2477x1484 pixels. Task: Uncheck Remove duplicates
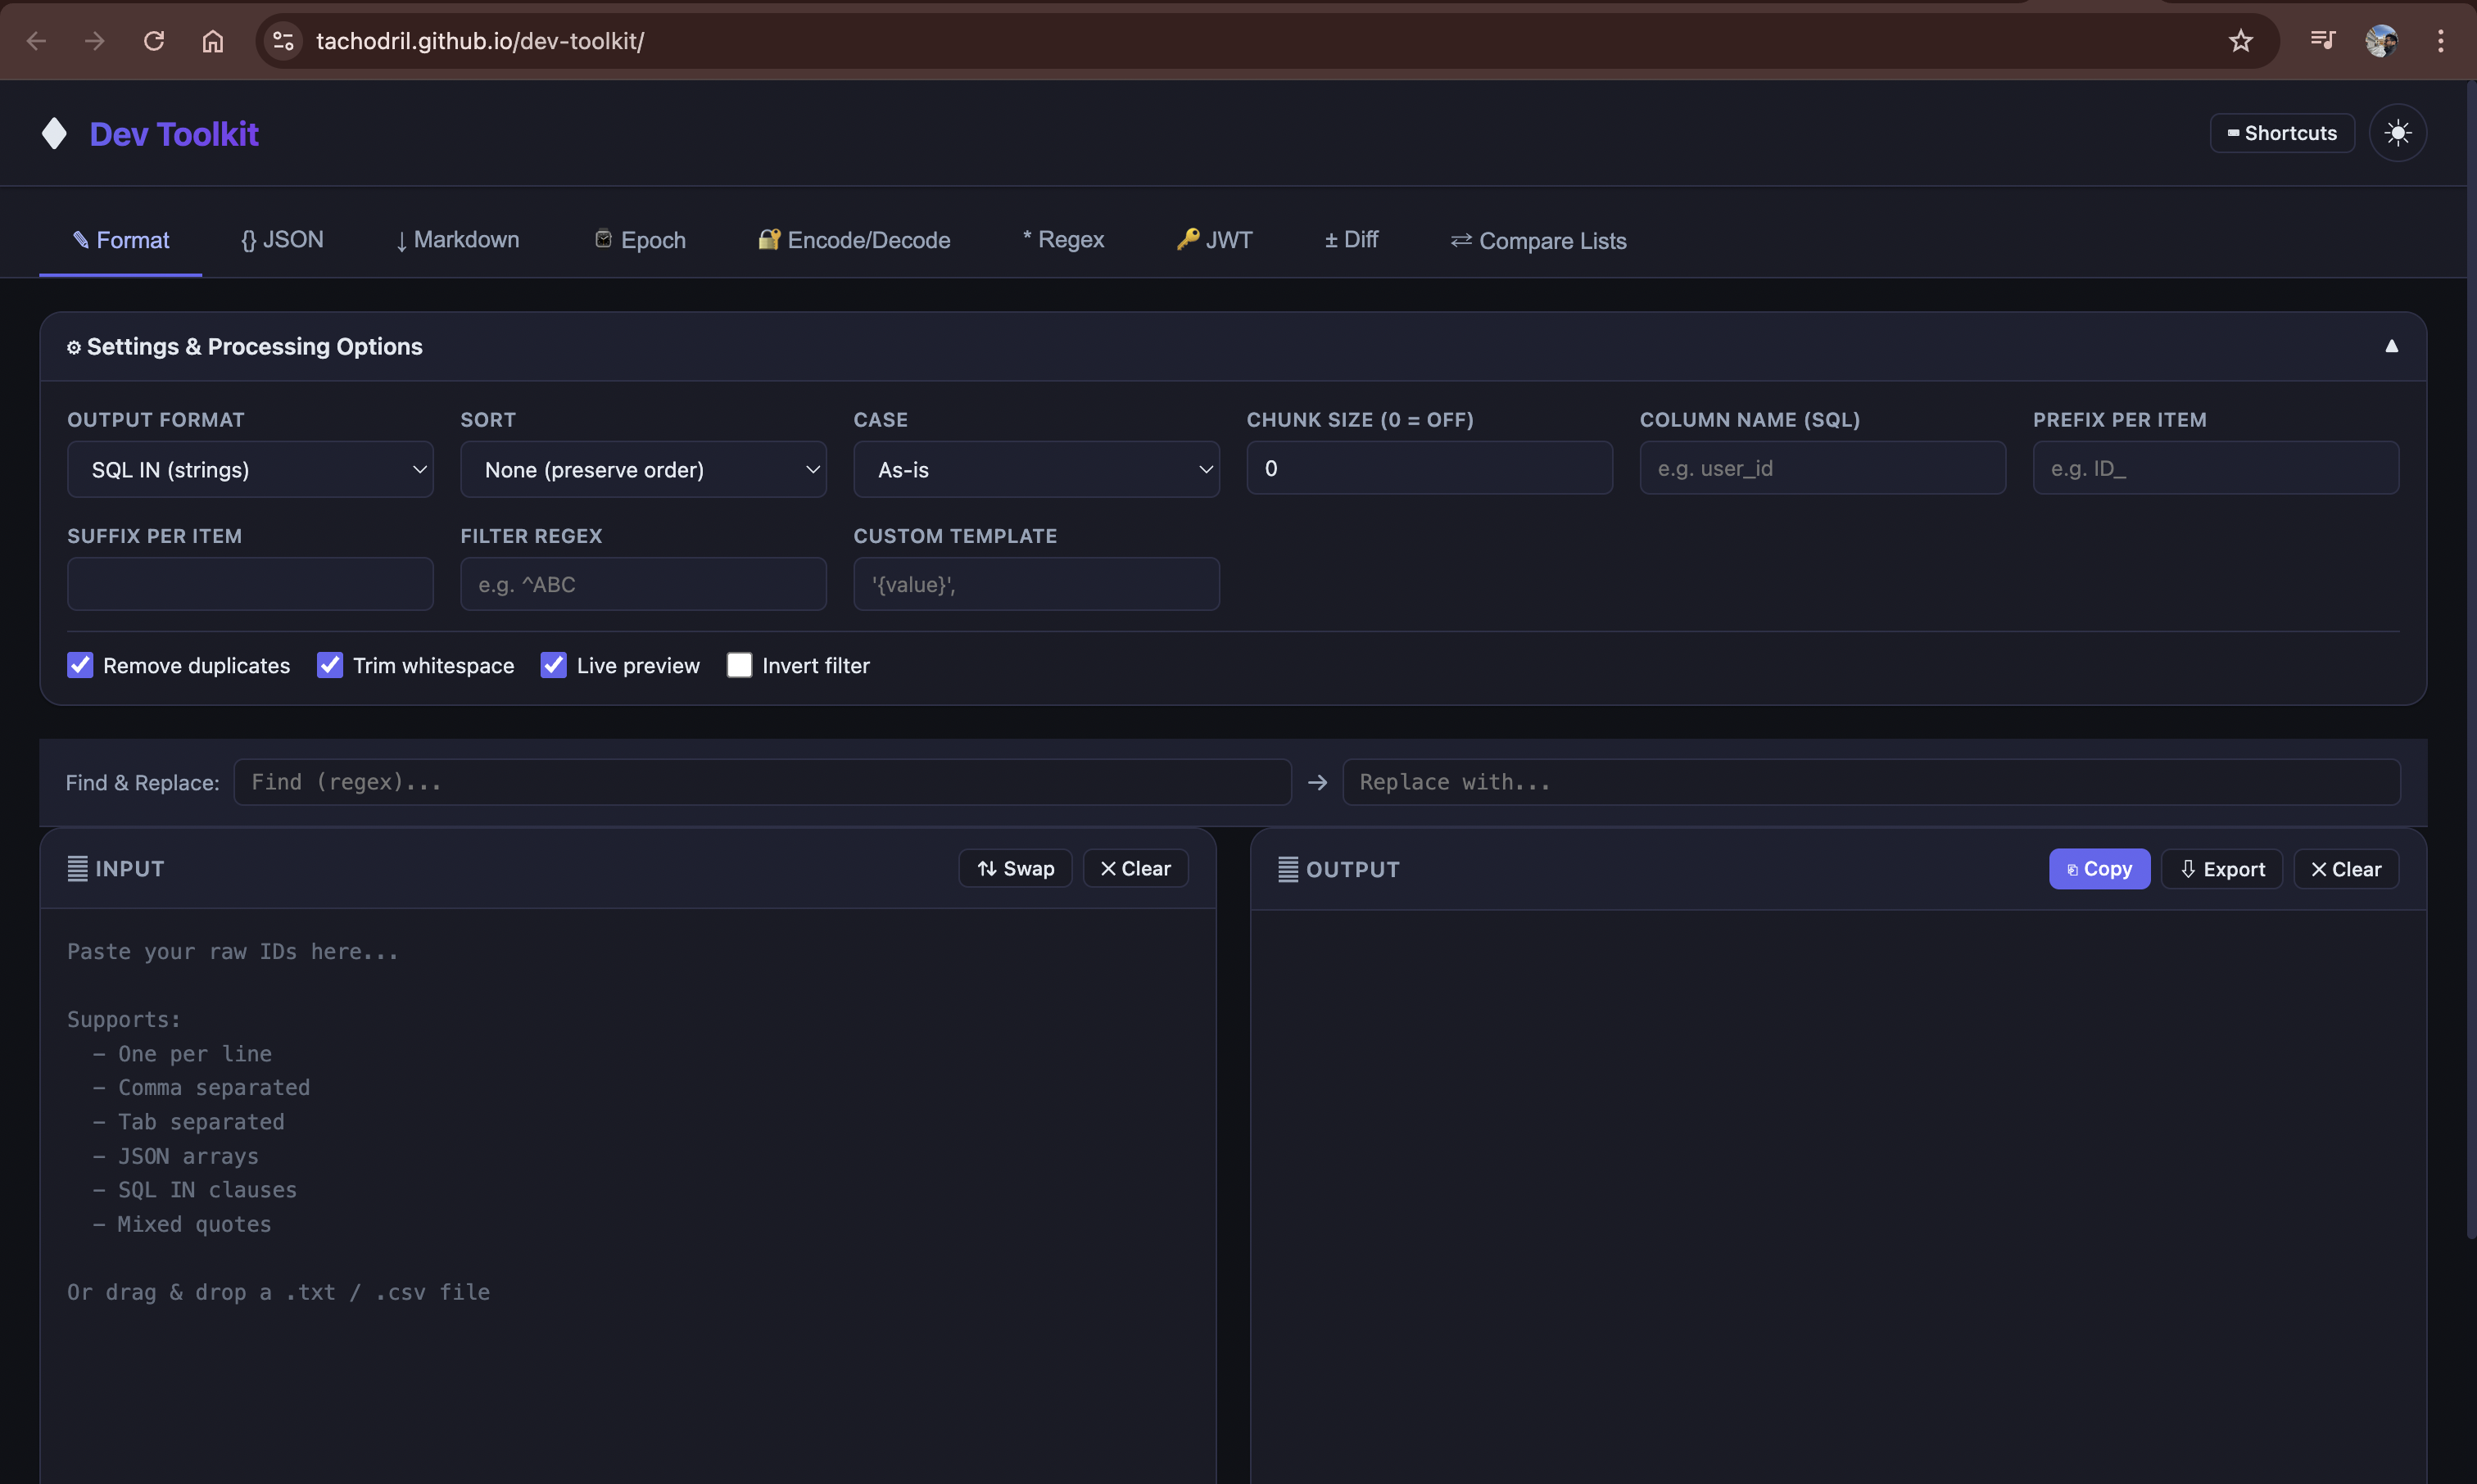tap(80, 664)
